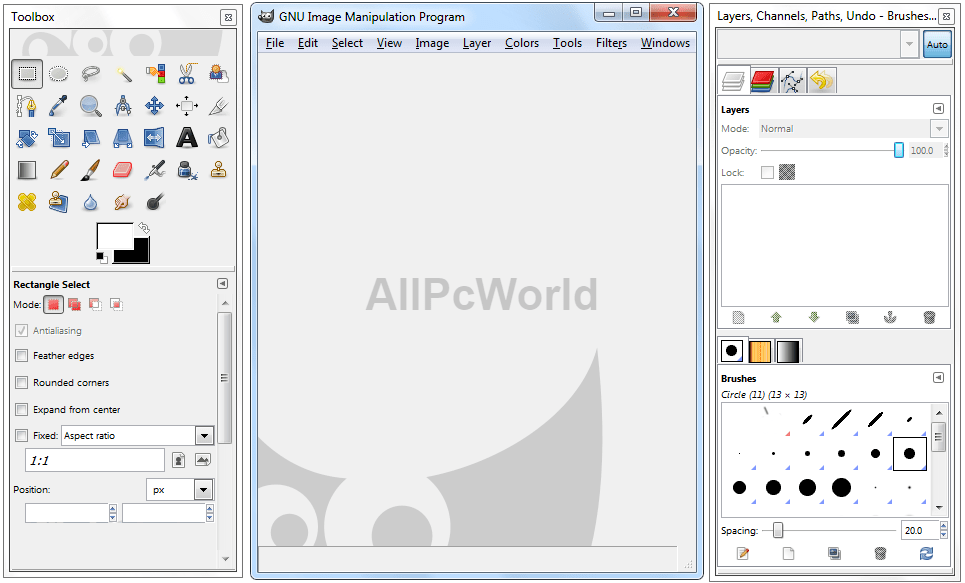Viewport: 965px width, 583px height.
Task: Select the Fuzzy Select magic wand tool
Action: pyautogui.click(x=123, y=74)
